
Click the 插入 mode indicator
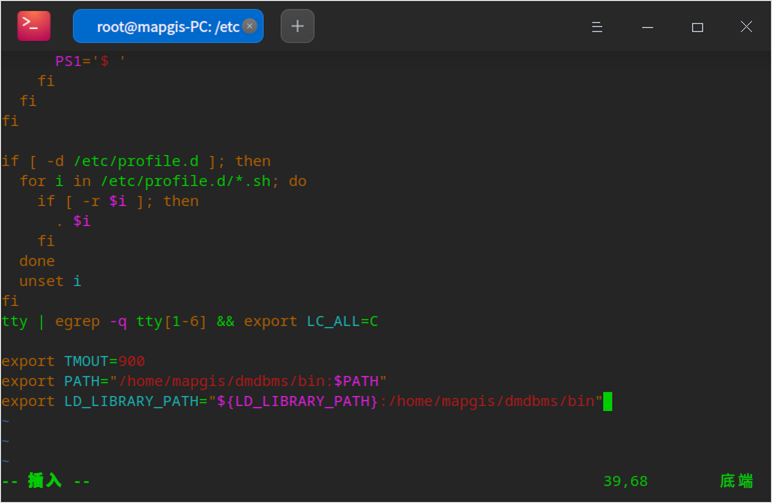click(x=45, y=480)
